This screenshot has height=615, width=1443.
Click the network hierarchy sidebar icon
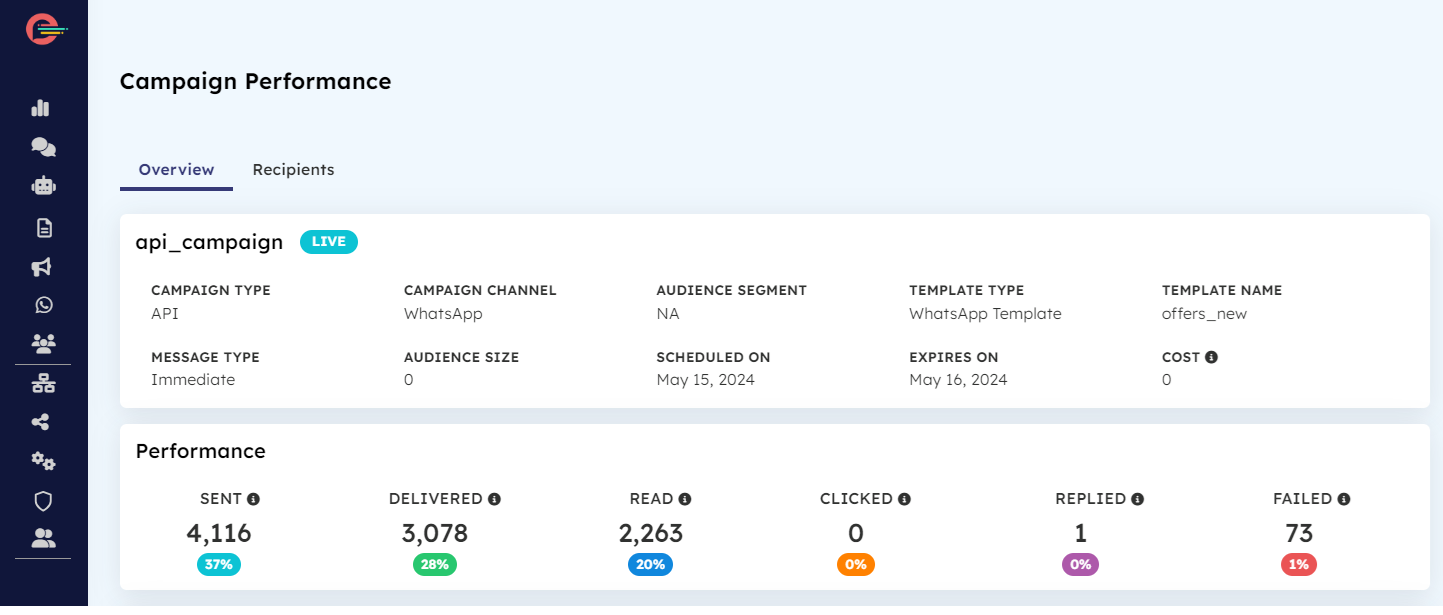point(43,383)
